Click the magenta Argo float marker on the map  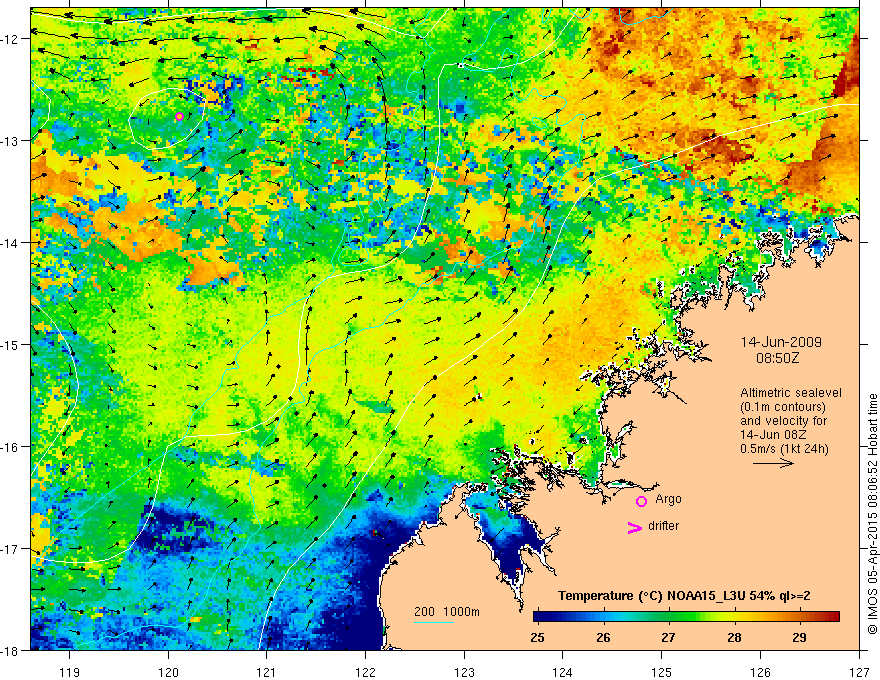point(180,117)
